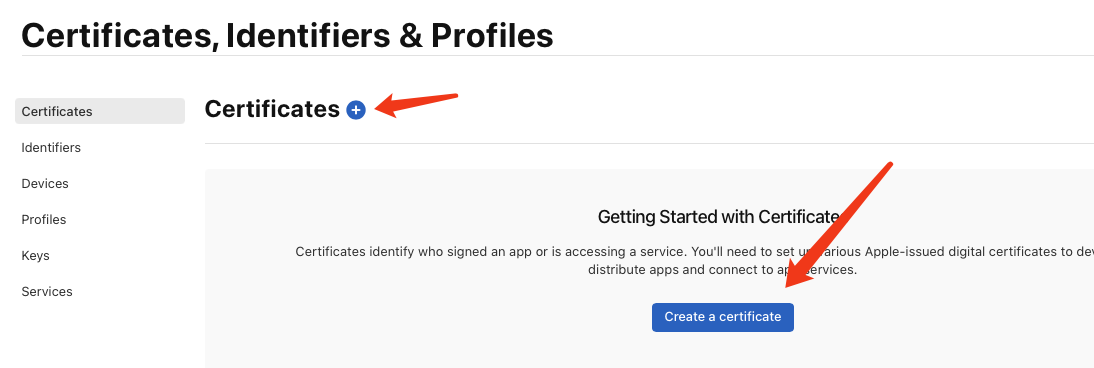Click the Getting Started with Certificates heading
The width and height of the screenshot is (1094, 368).
tap(719, 216)
